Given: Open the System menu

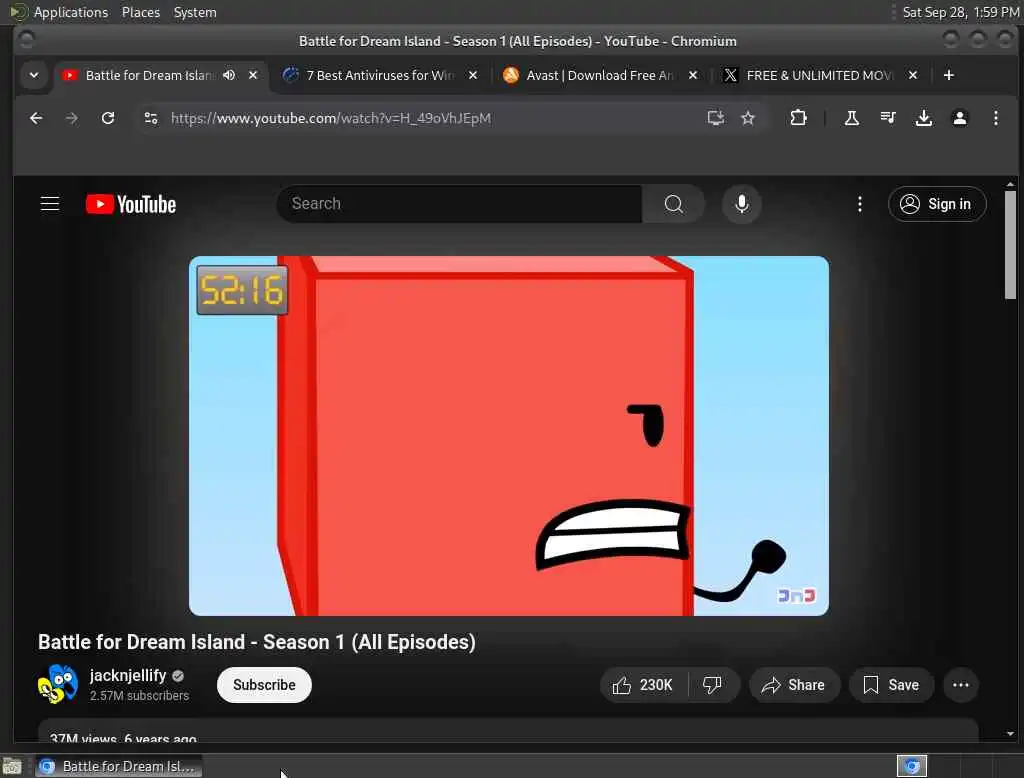Looking at the screenshot, I should 195,12.
